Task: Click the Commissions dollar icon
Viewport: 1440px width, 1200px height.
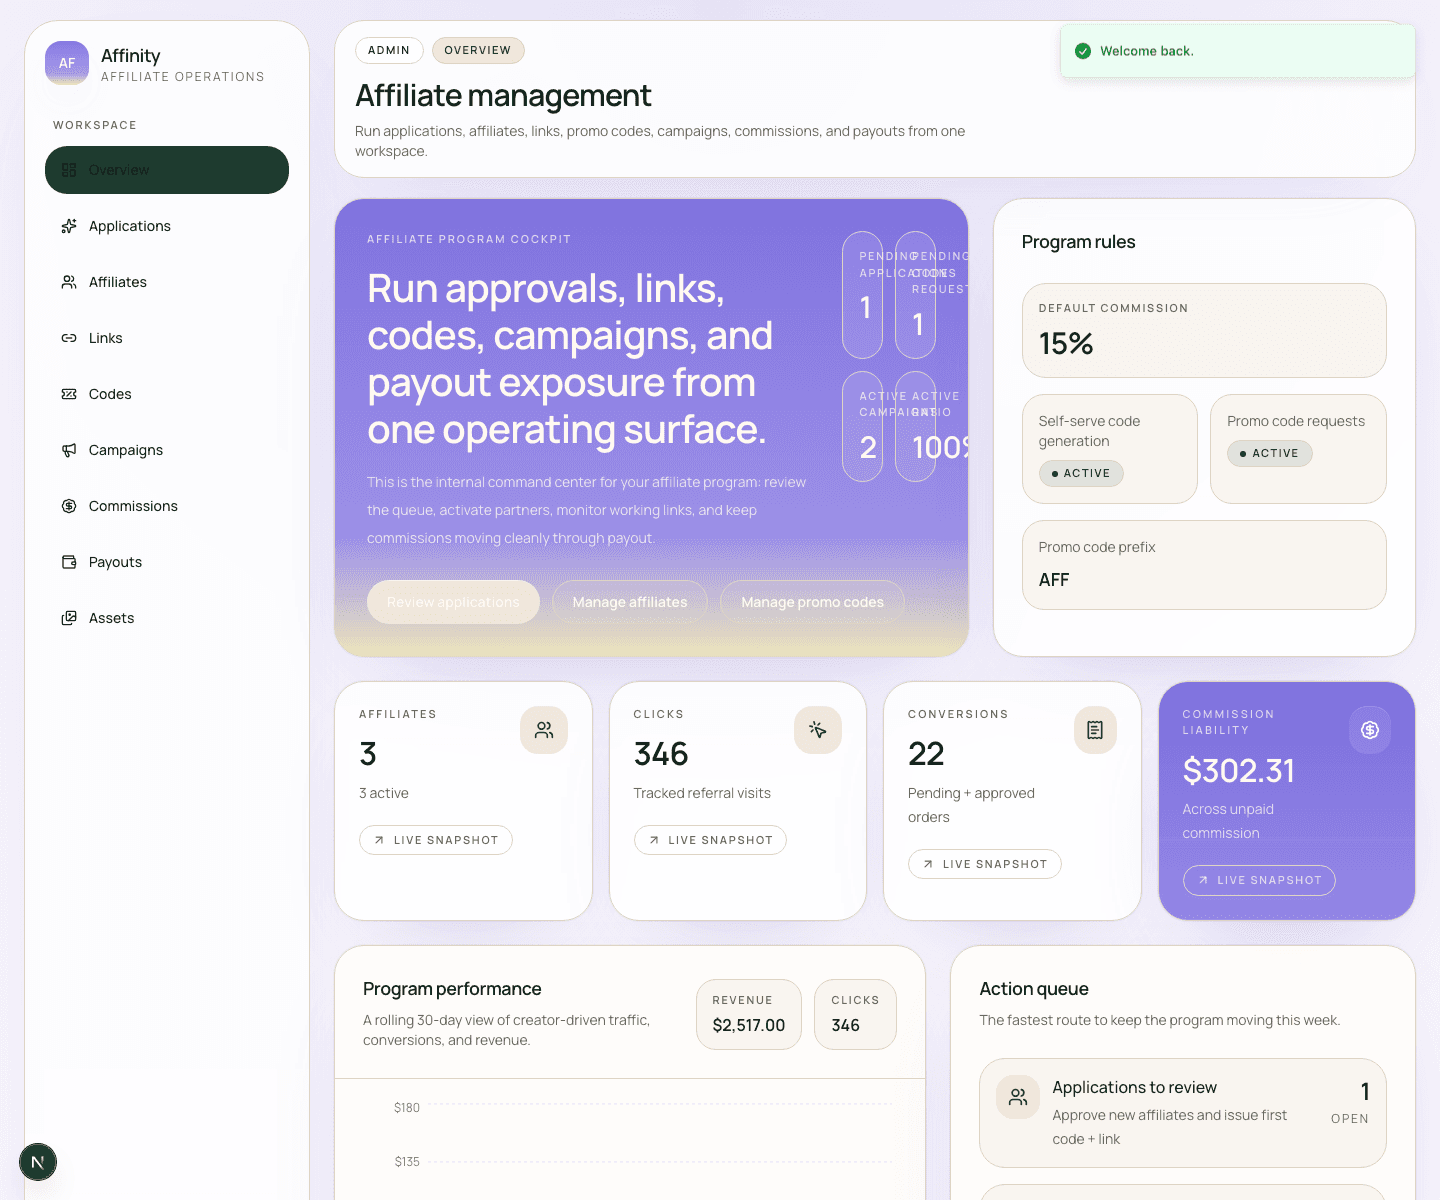Action: (x=68, y=506)
